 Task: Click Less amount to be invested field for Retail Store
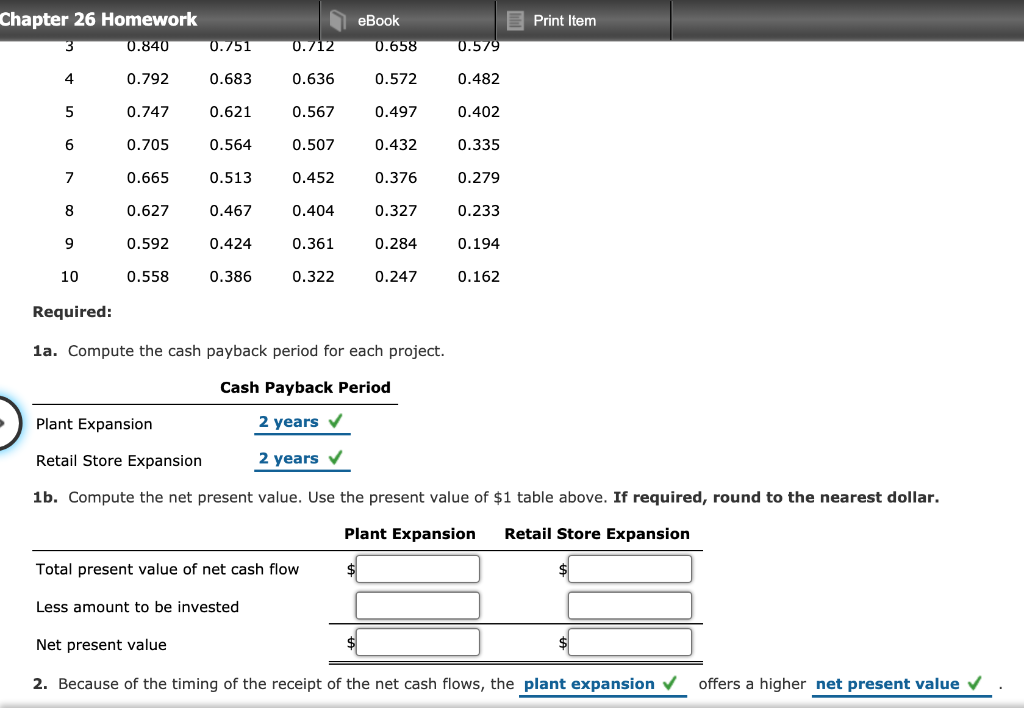click(630, 604)
